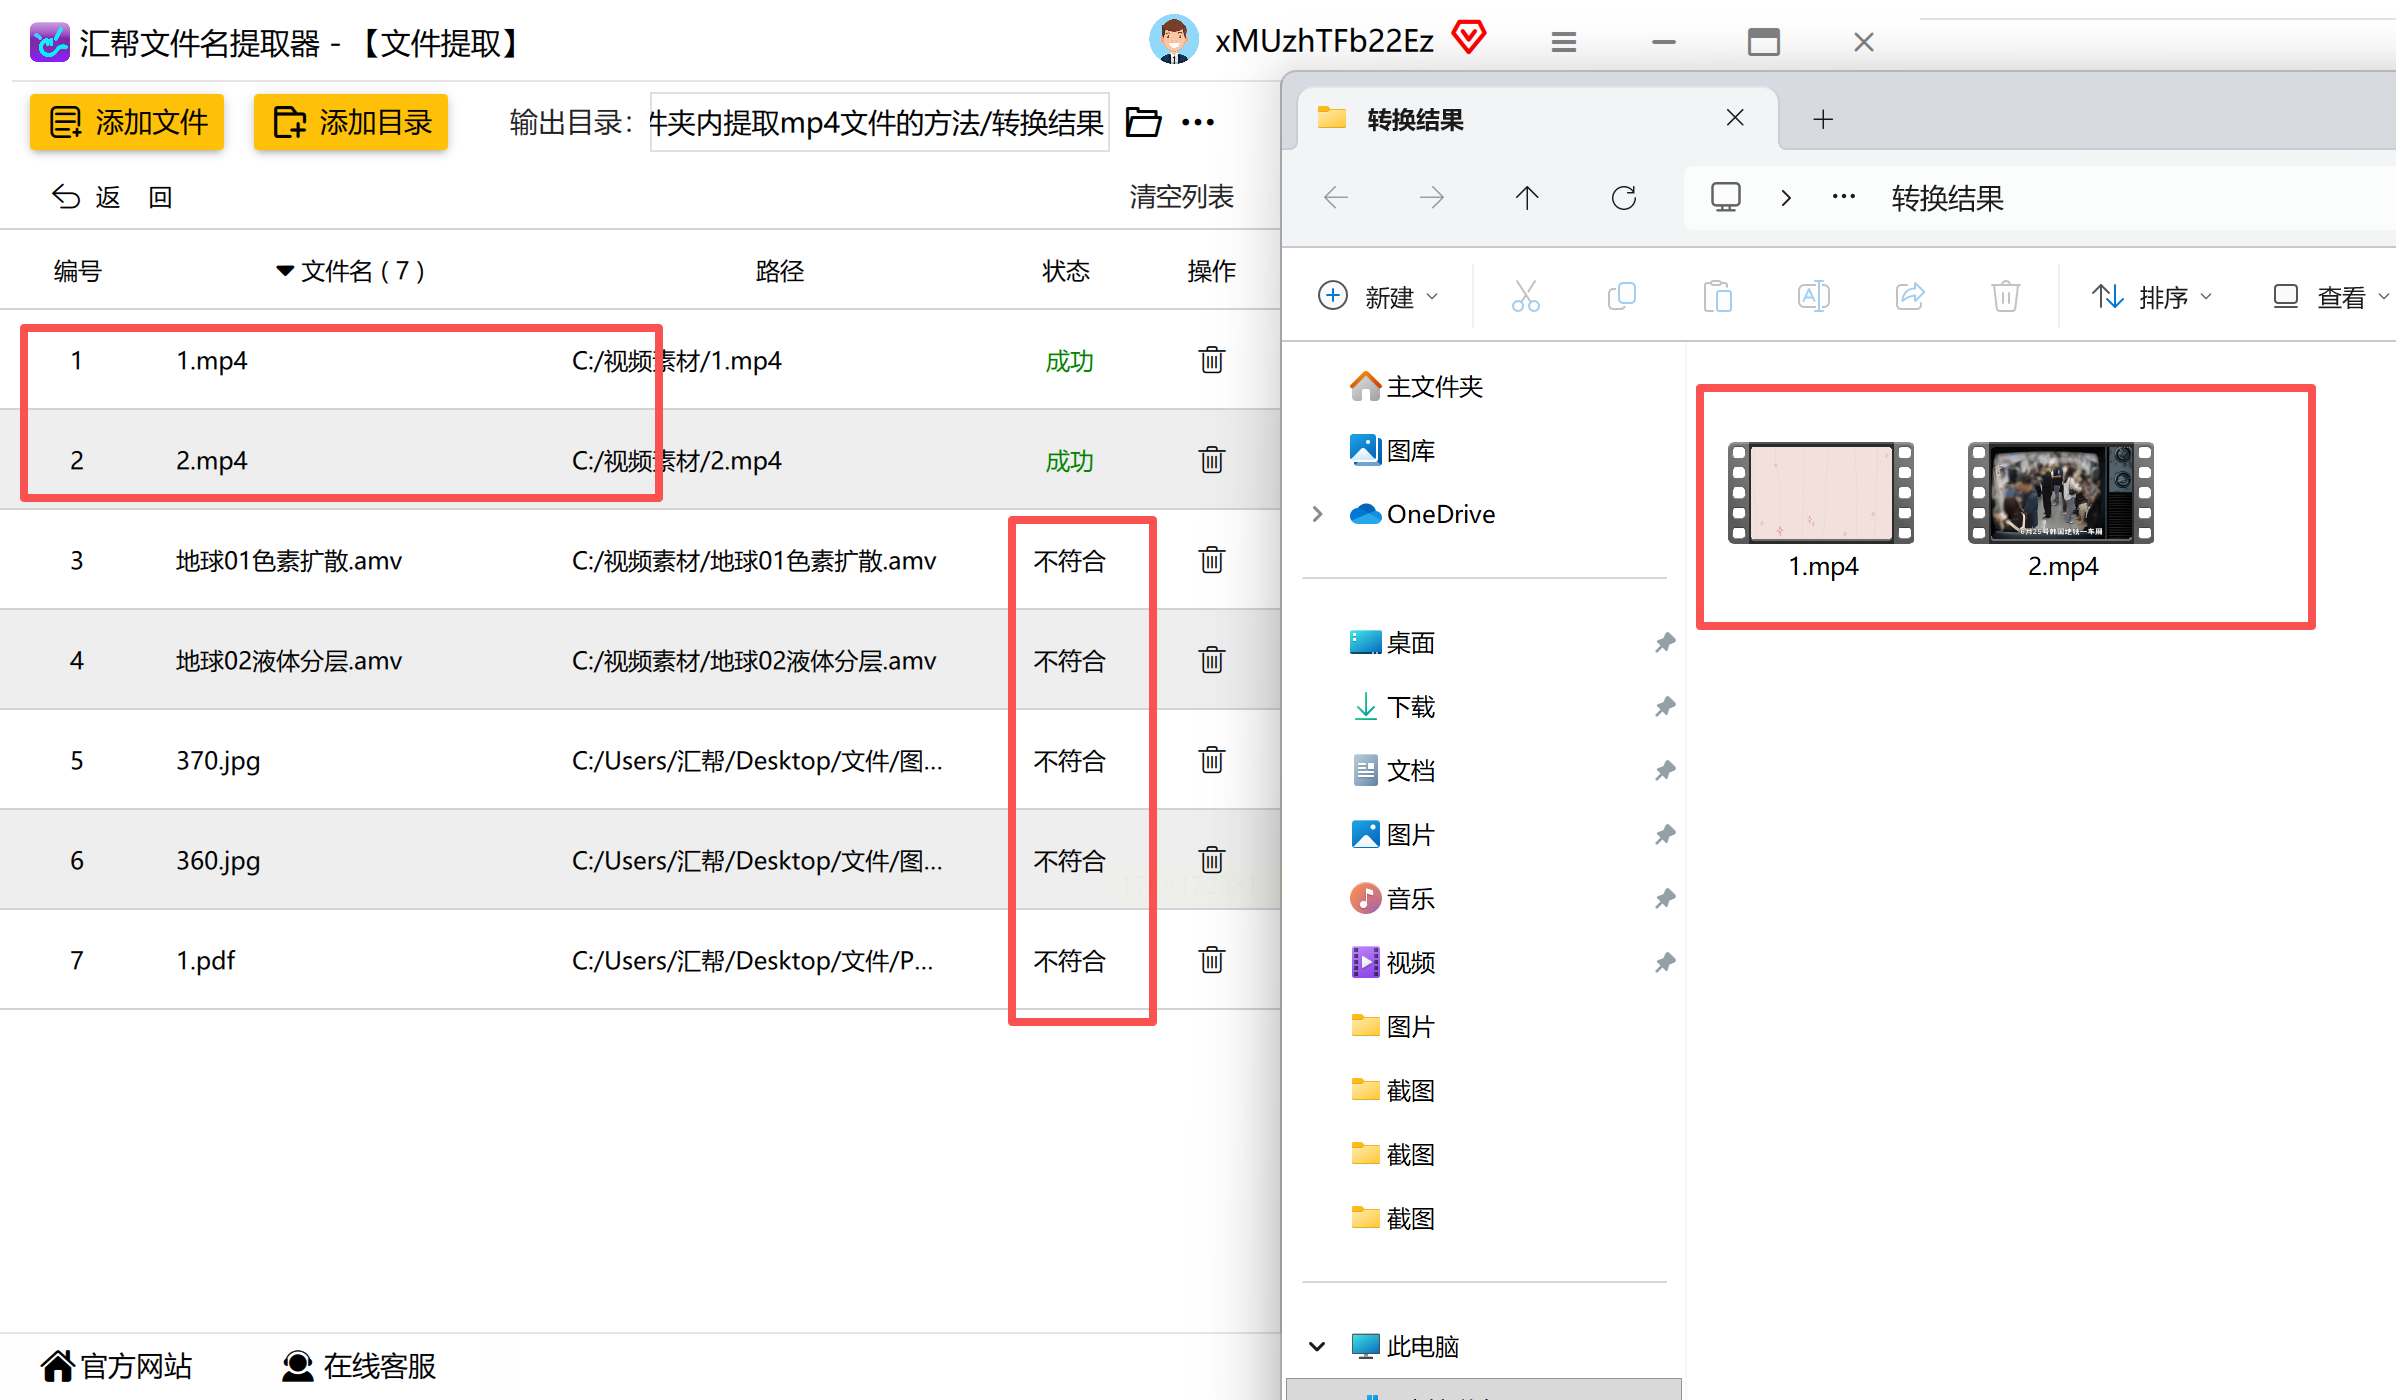2396x1400 pixels.
Task: Toggle file name column sort arrow
Action: click(285, 271)
